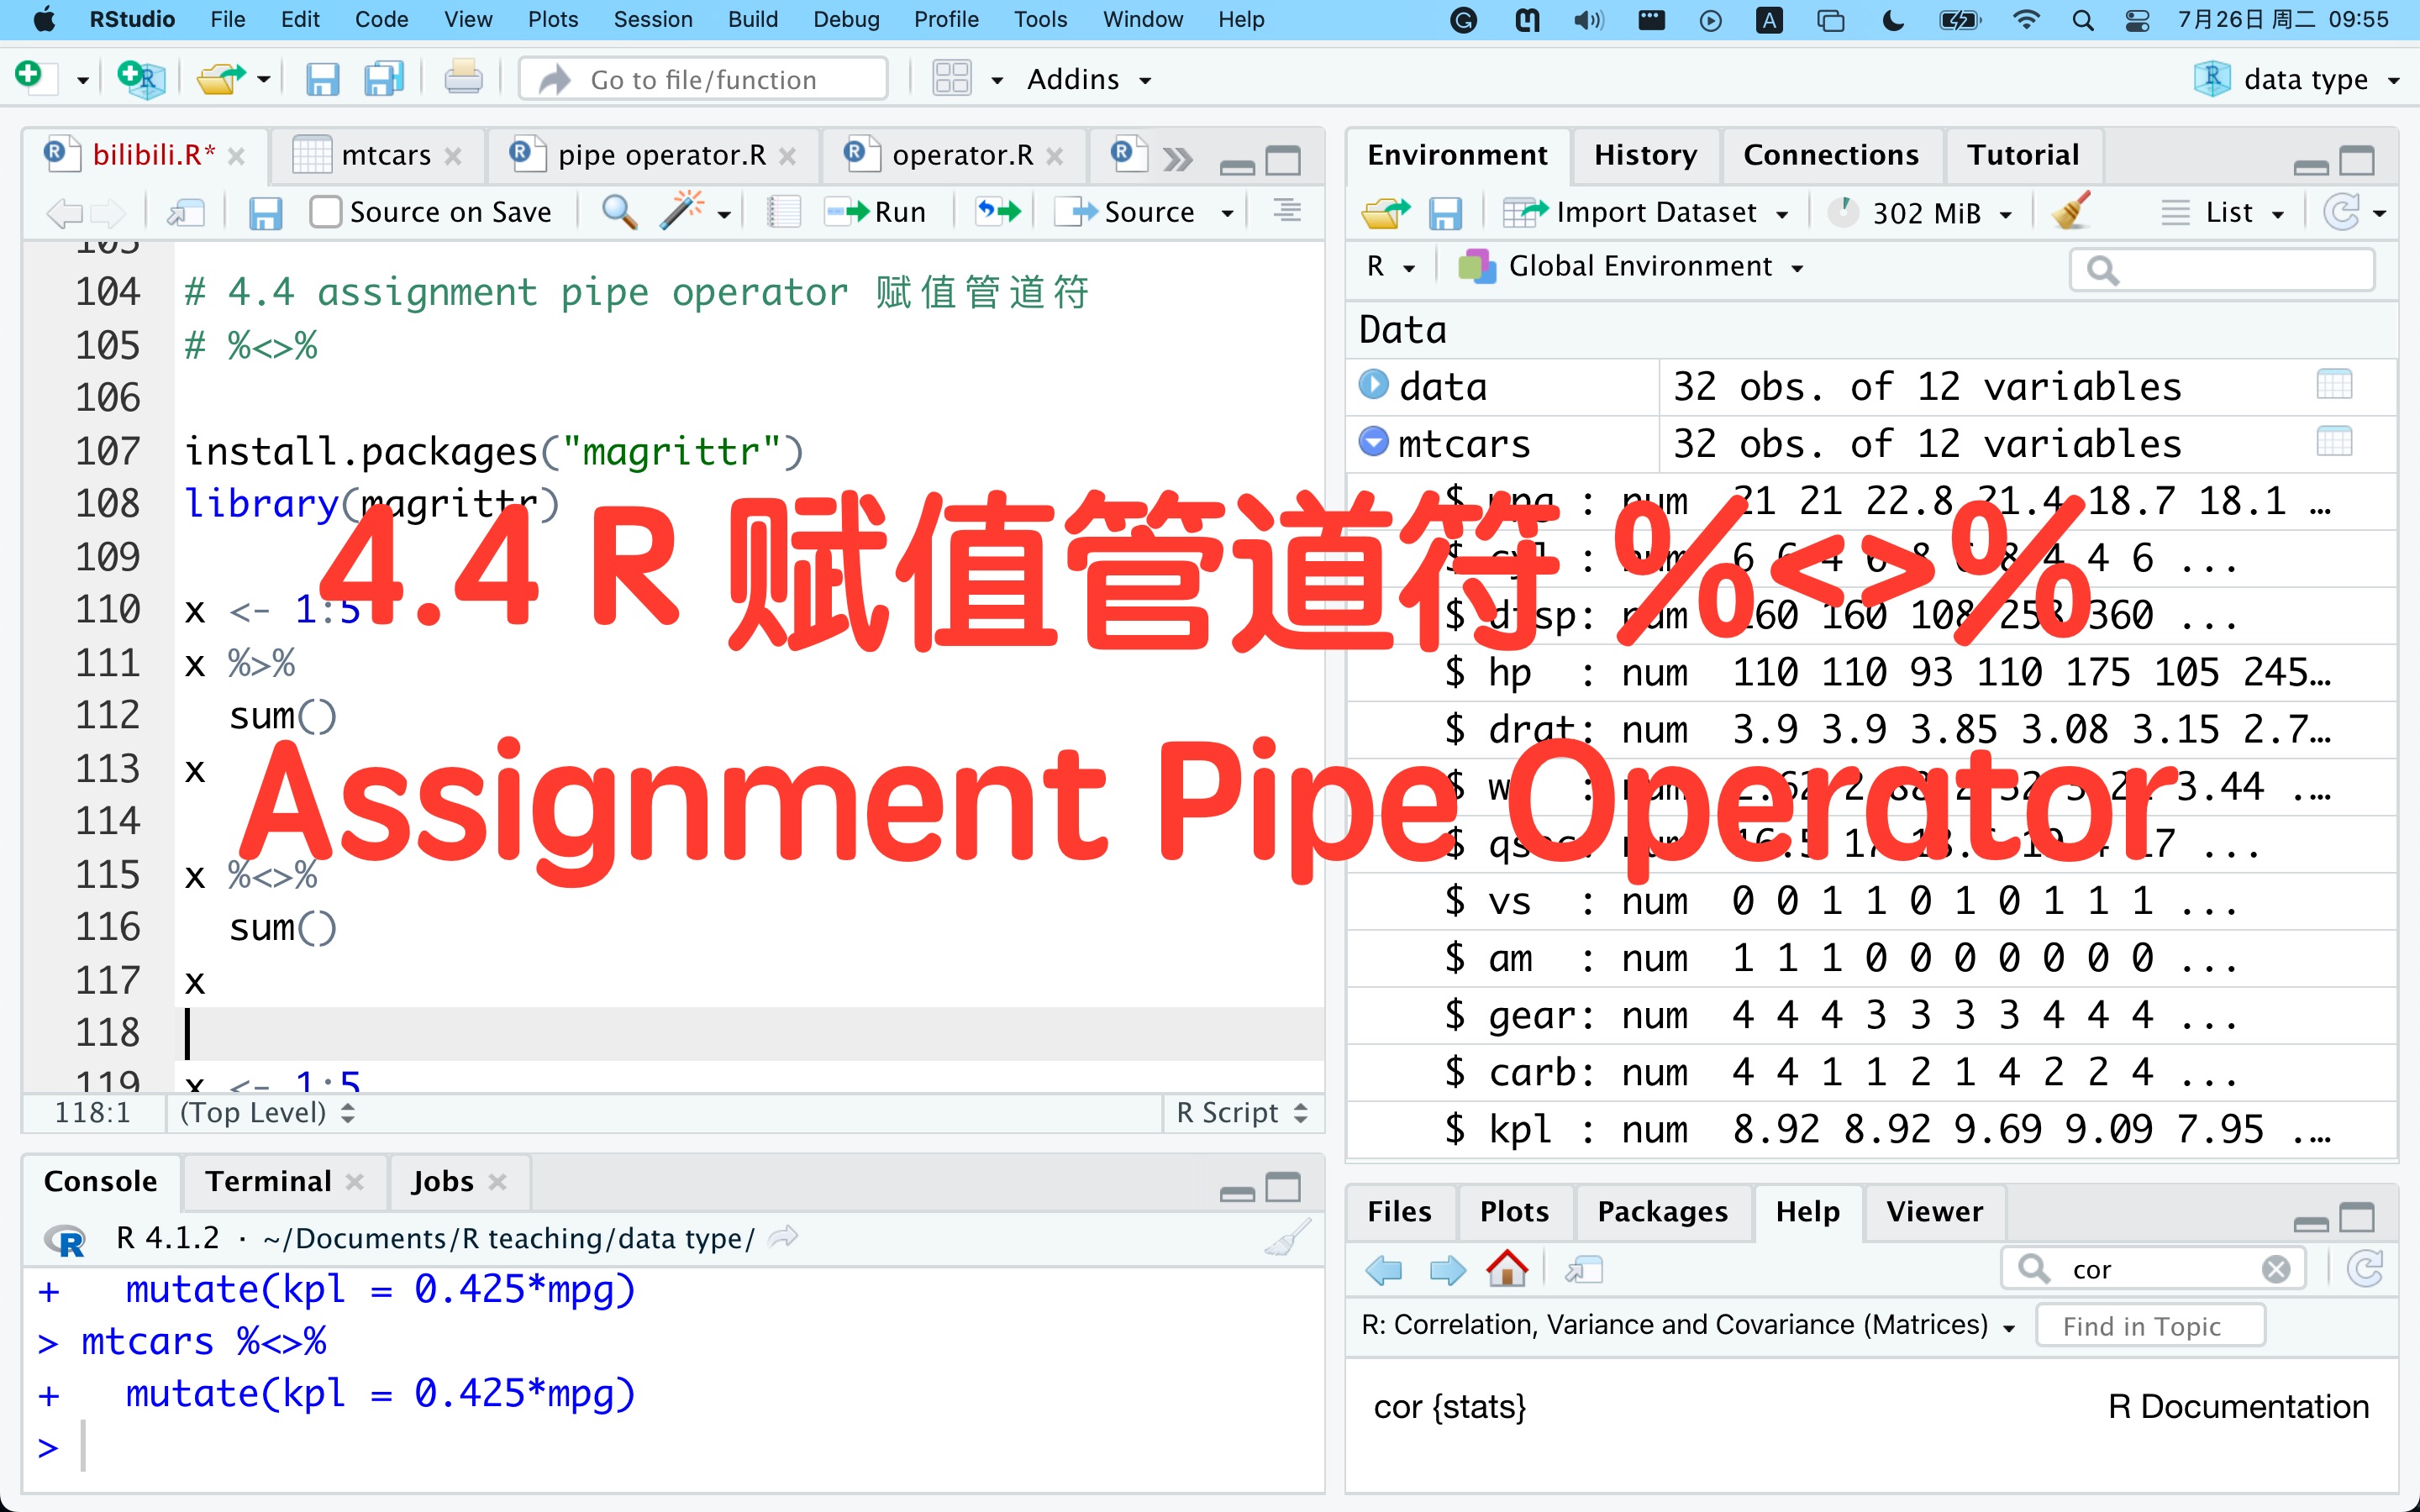The height and width of the screenshot is (1512, 2420).
Task: Open the Addins dropdown
Action: [x=1089, y=79]
